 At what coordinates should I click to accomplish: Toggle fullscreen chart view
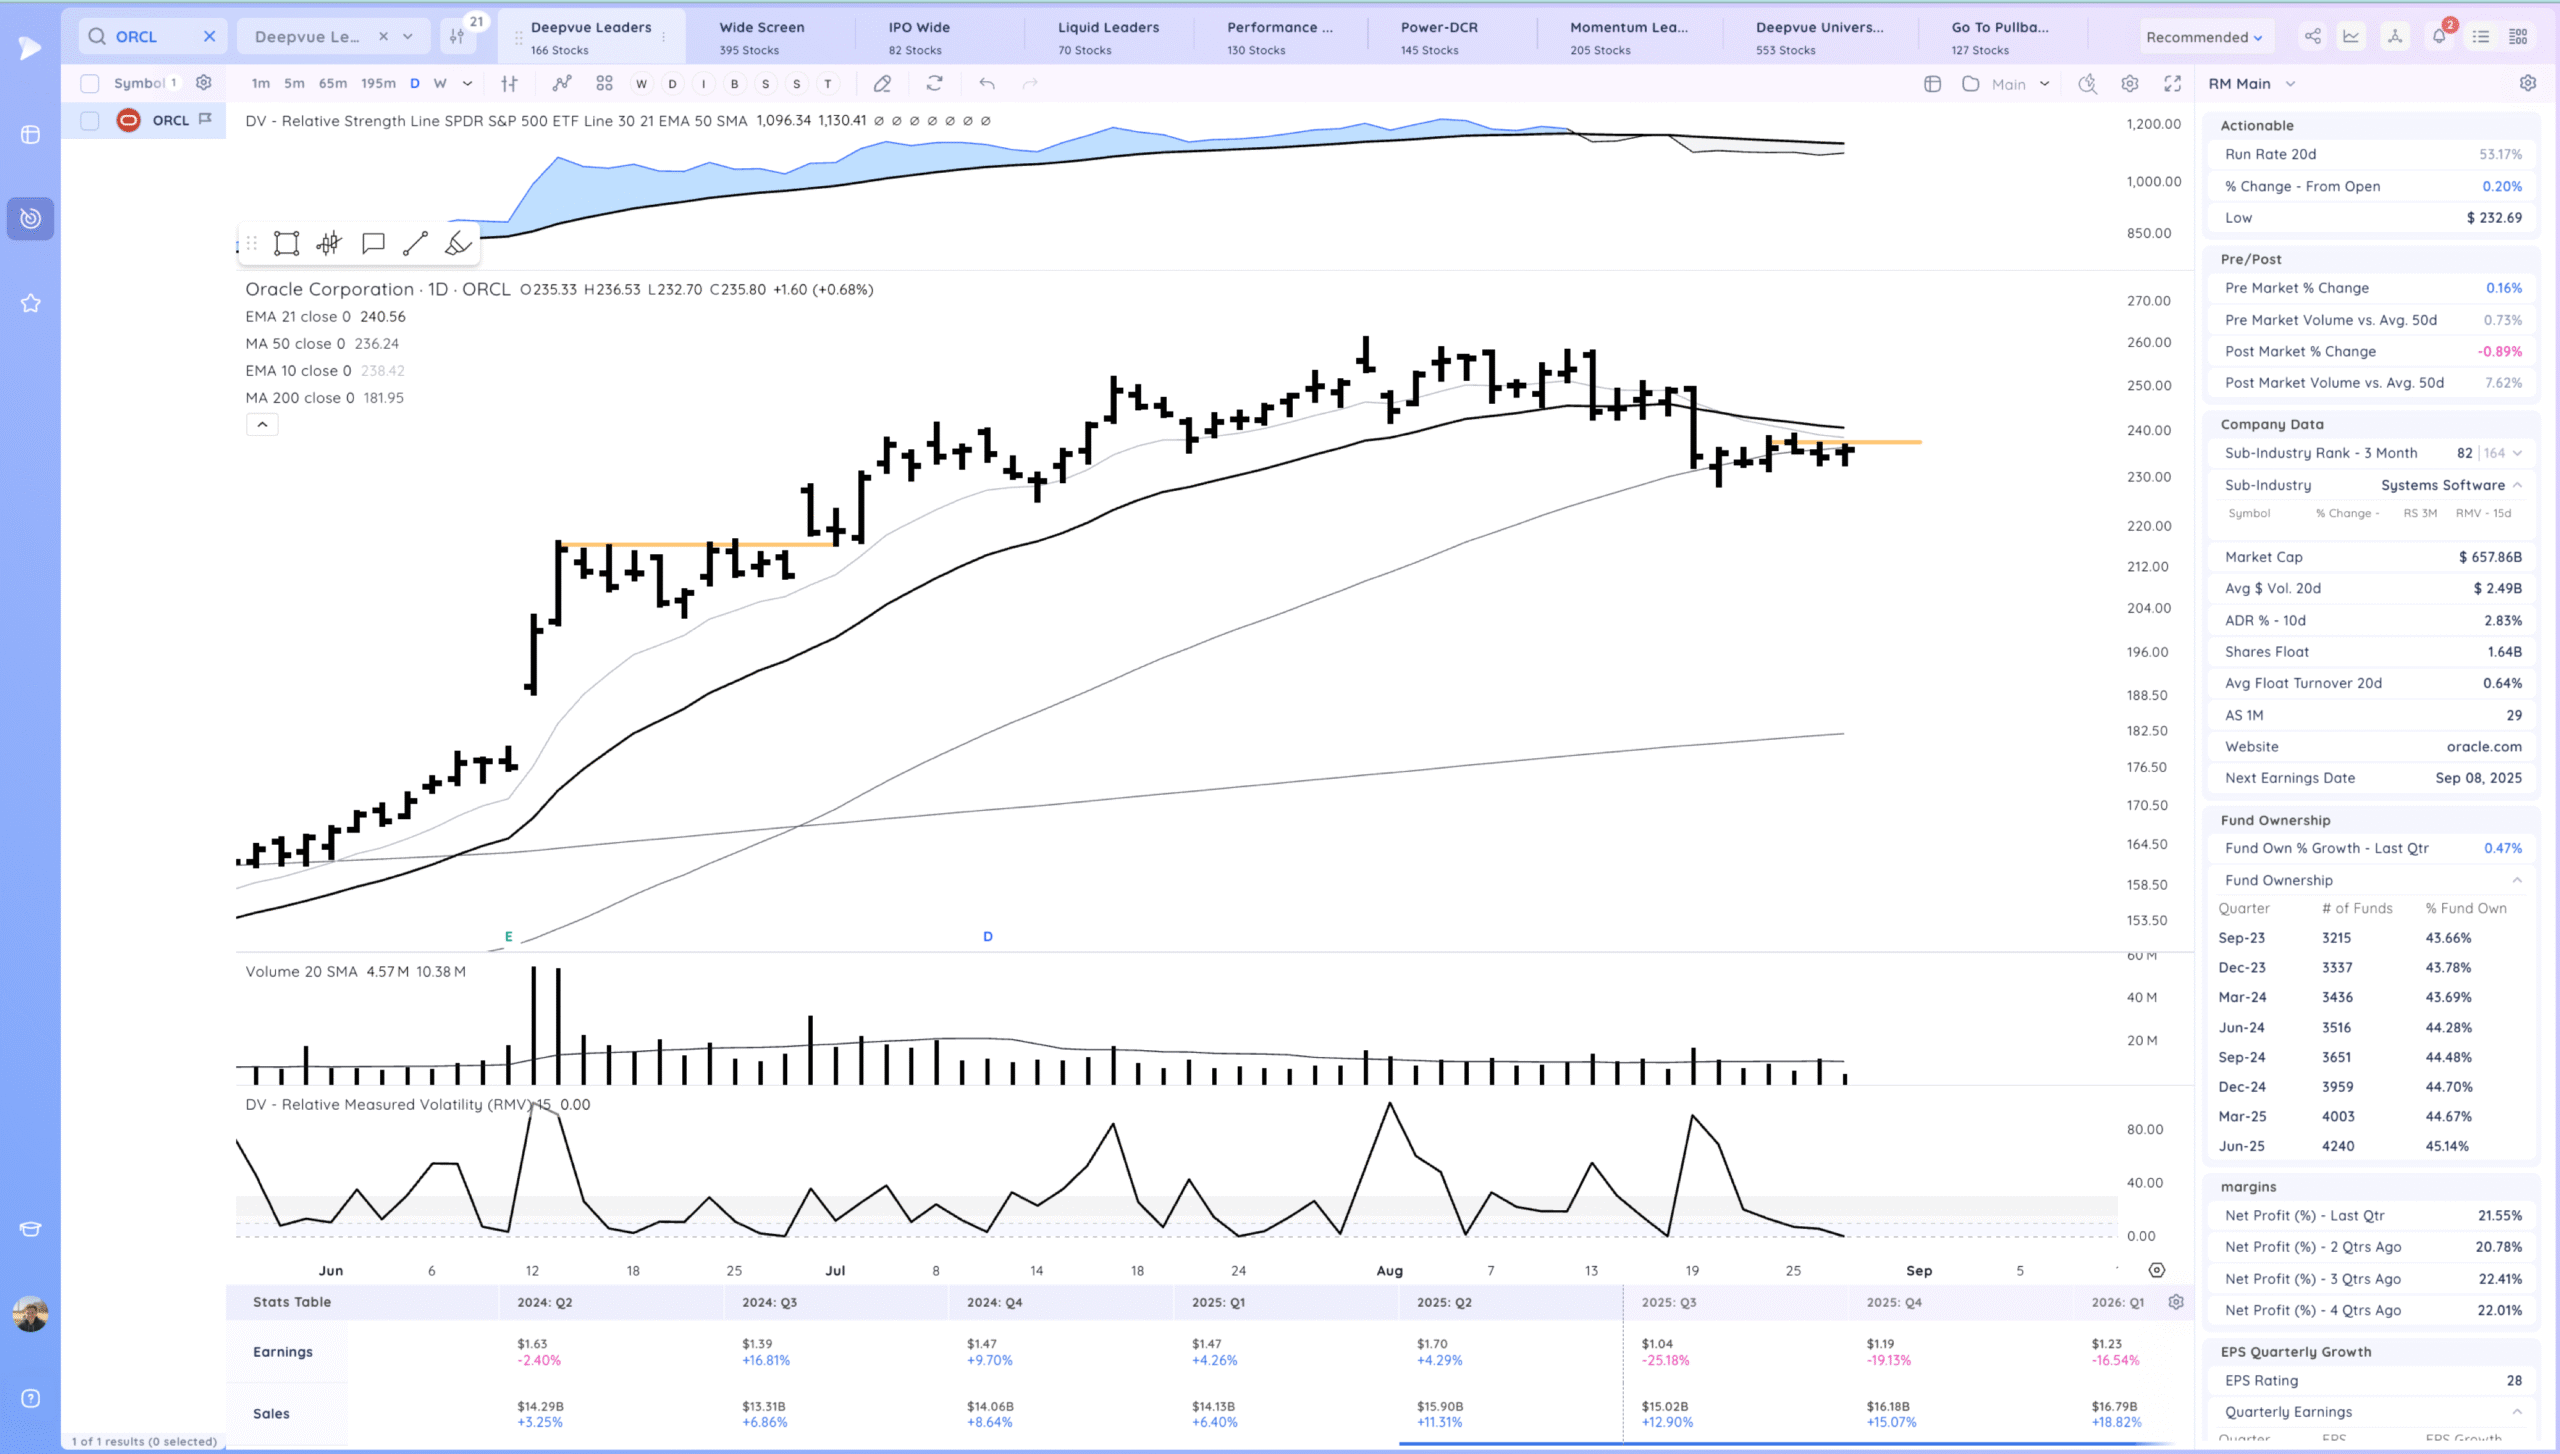pyautogui.click(x=2172, y=84)
